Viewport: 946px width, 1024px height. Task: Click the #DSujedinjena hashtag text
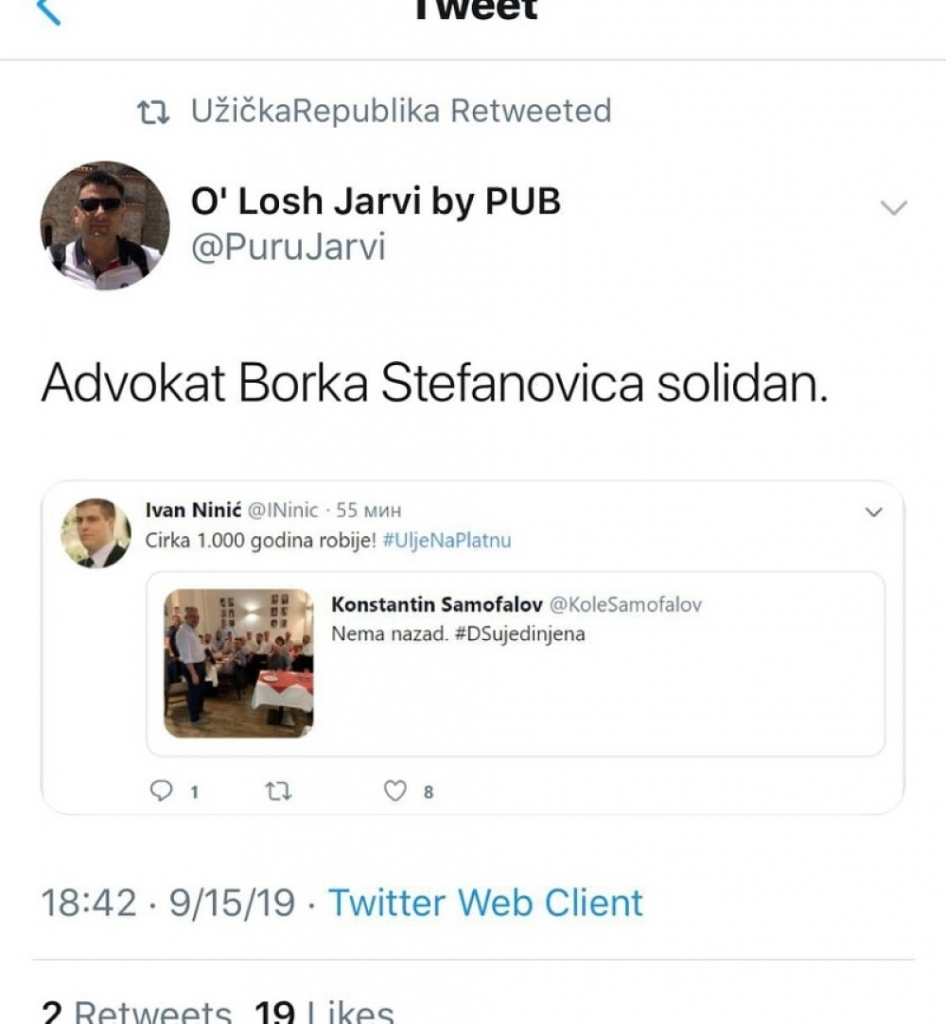coord(519,634)
